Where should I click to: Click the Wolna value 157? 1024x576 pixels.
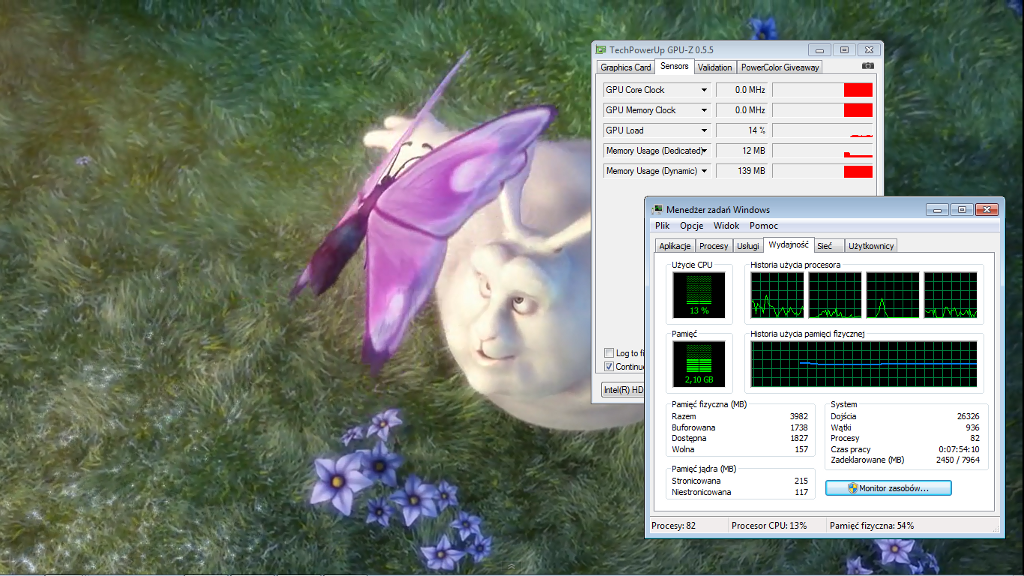point(801,449)
